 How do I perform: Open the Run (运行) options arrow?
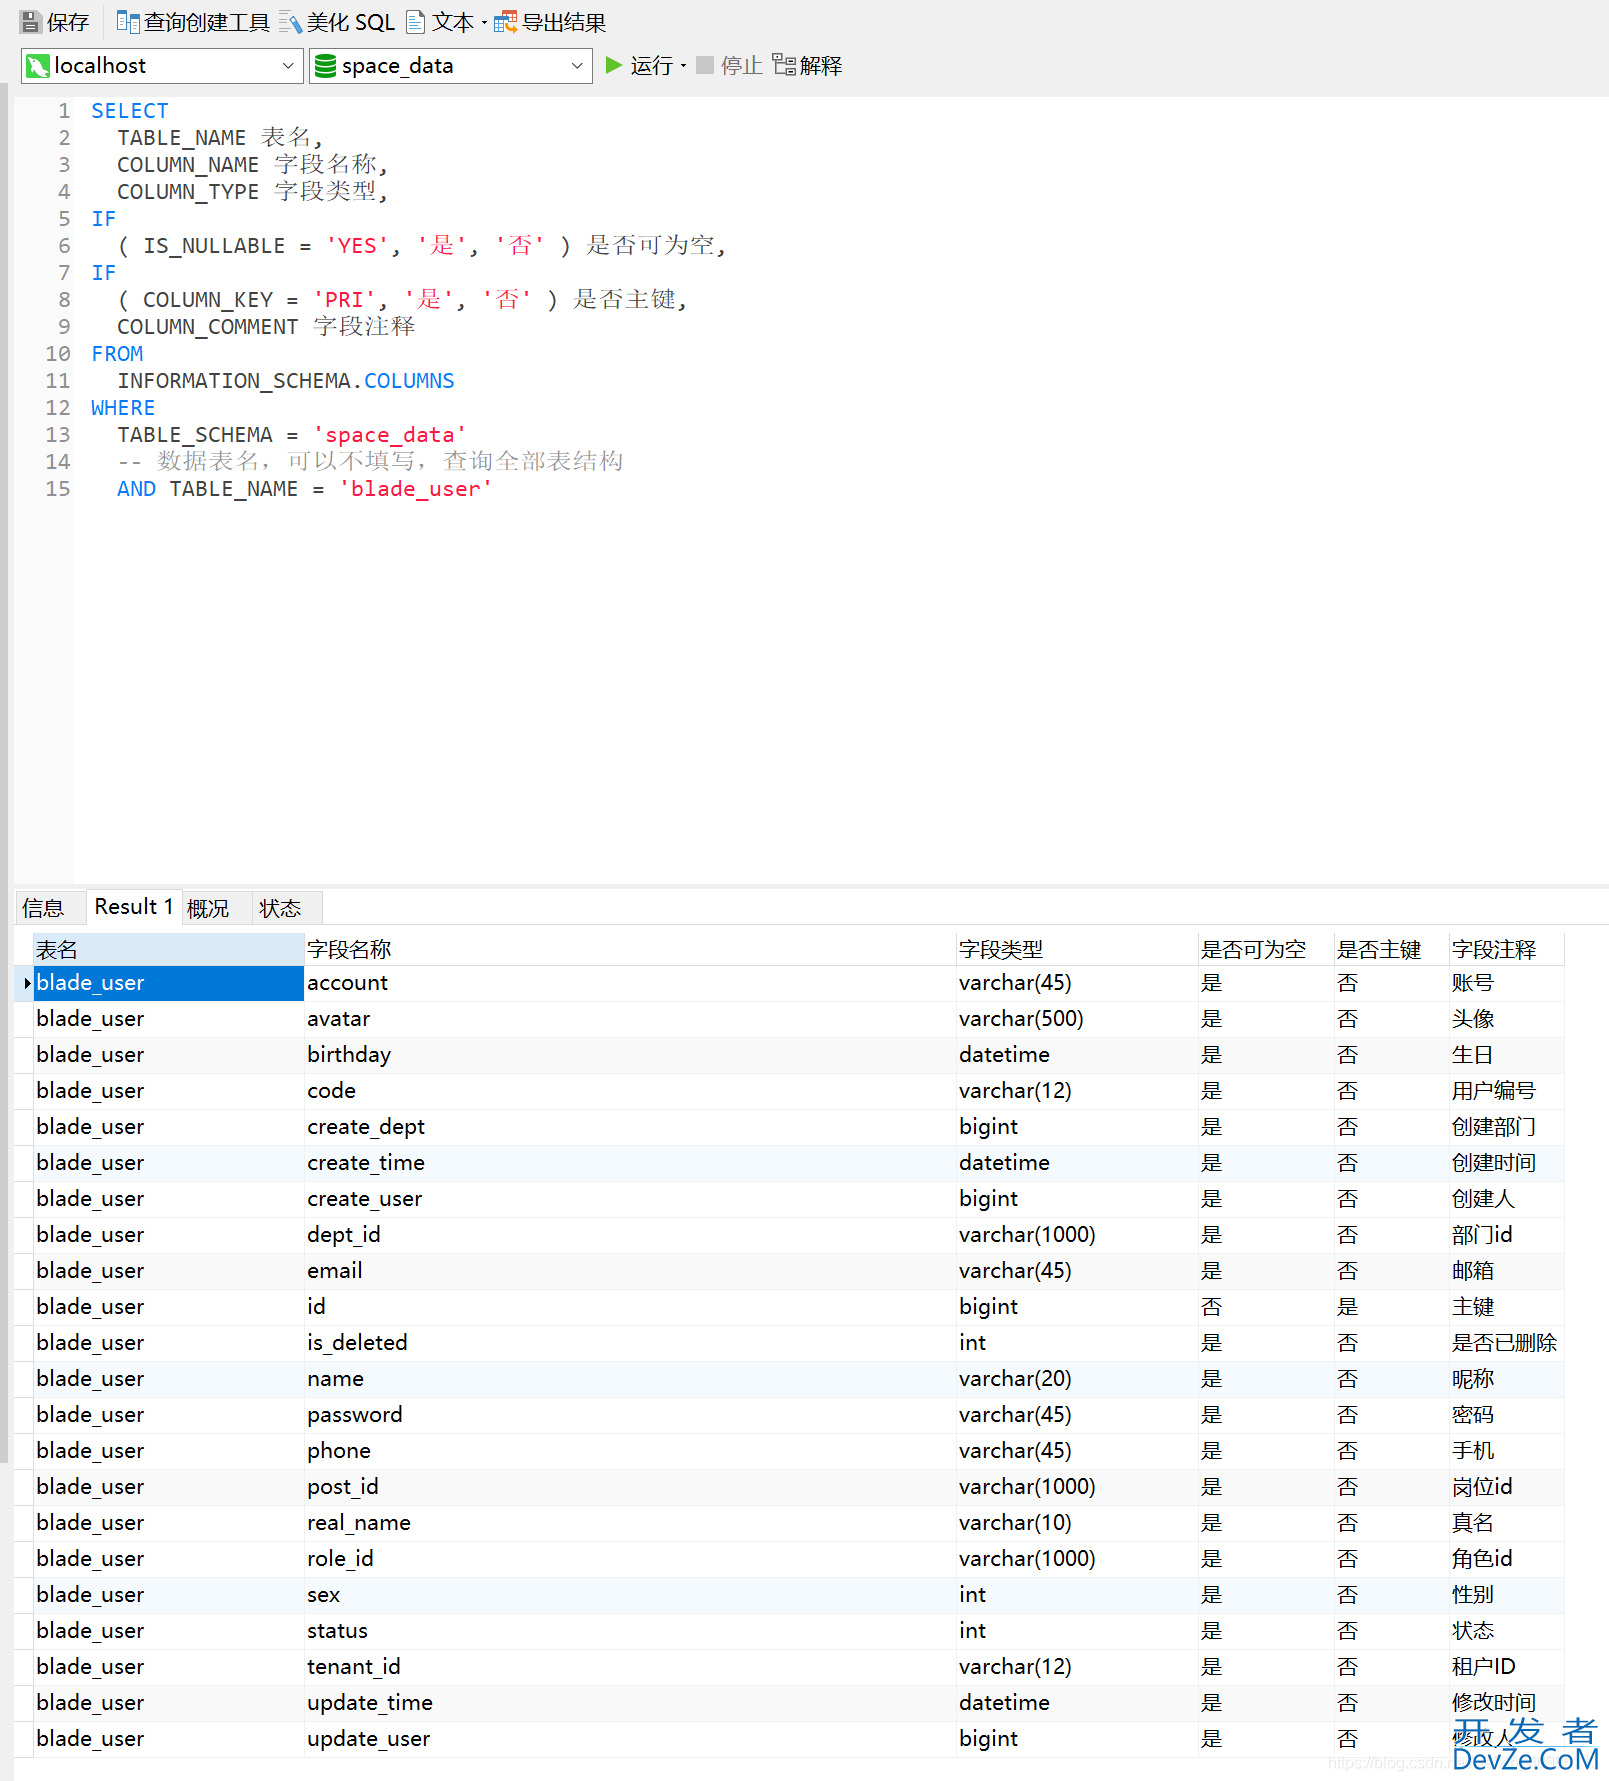(x=684, y=66)
